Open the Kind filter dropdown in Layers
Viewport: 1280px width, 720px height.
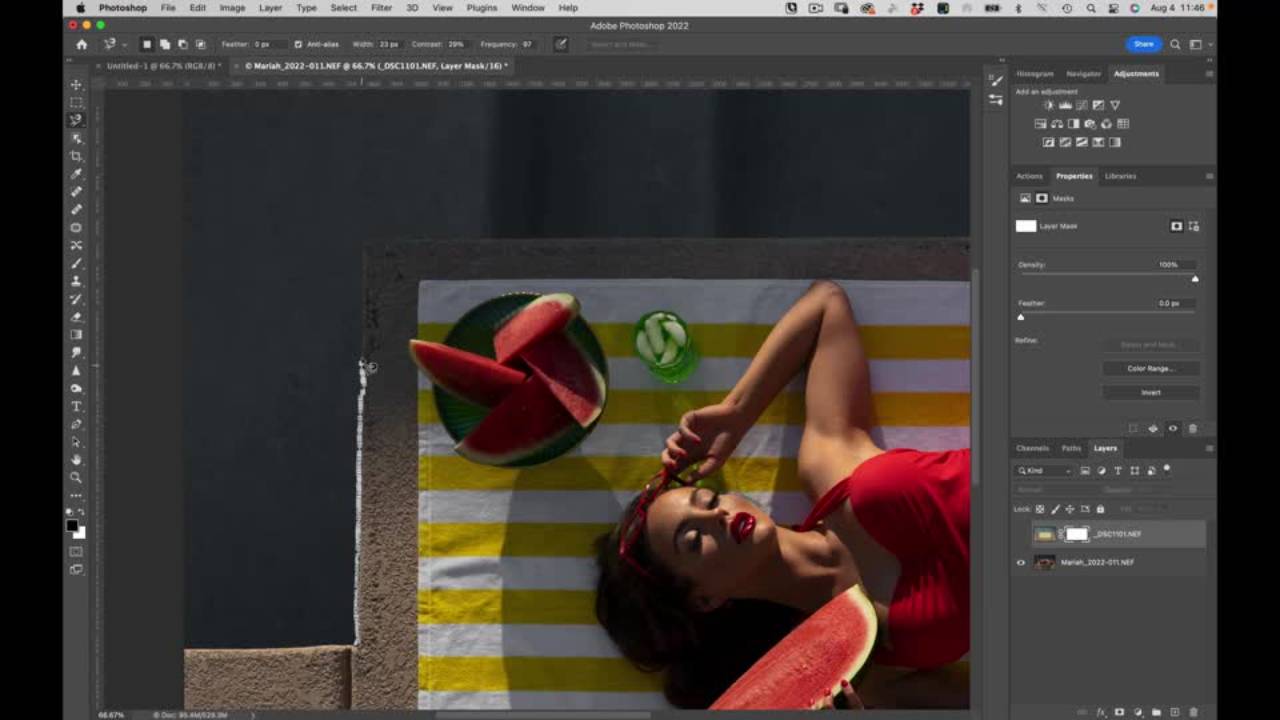click(1044, 470)
